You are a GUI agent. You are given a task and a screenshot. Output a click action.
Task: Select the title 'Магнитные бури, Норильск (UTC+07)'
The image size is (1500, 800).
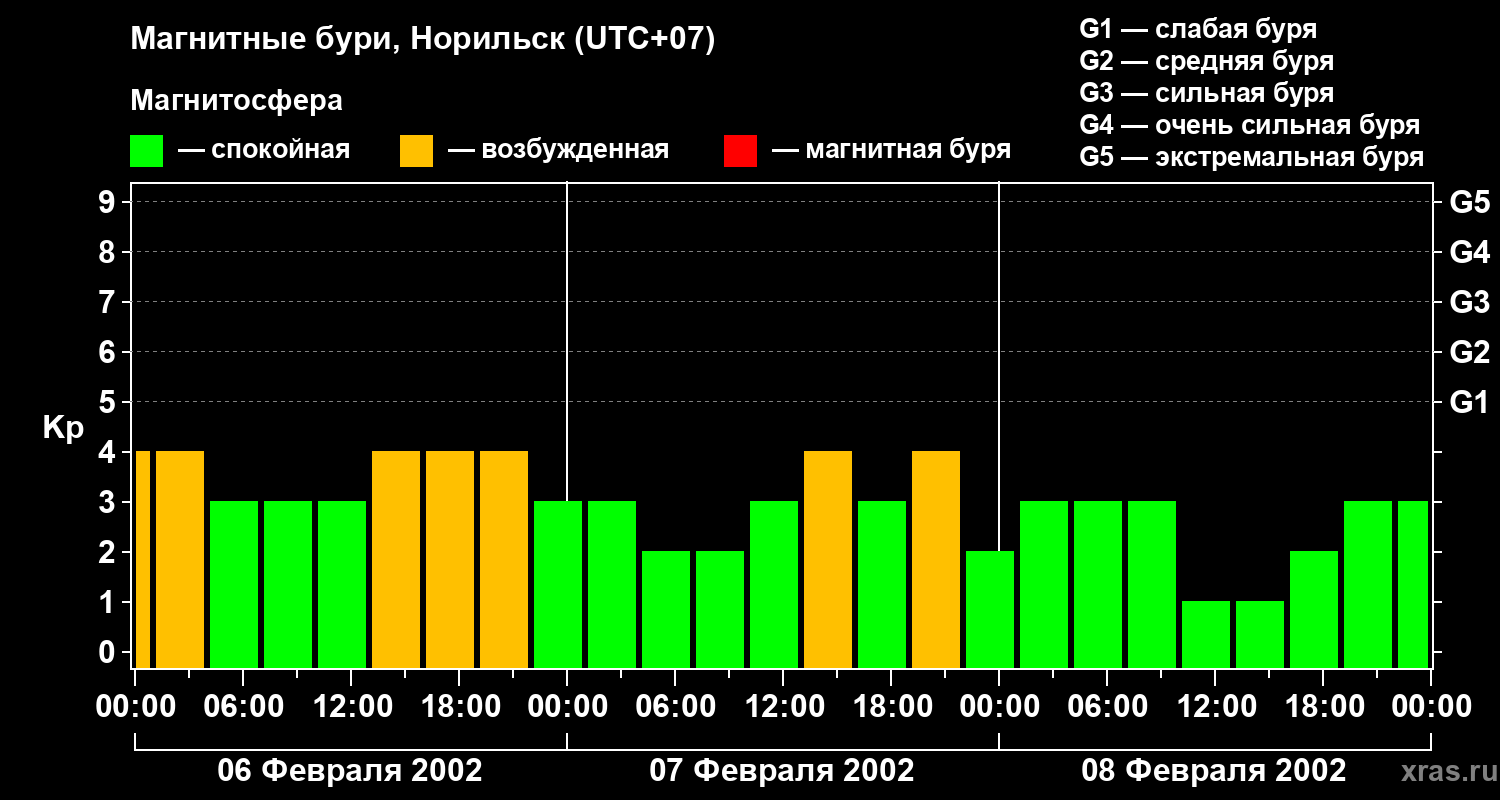pyautogui.click(x=423, y=40)
